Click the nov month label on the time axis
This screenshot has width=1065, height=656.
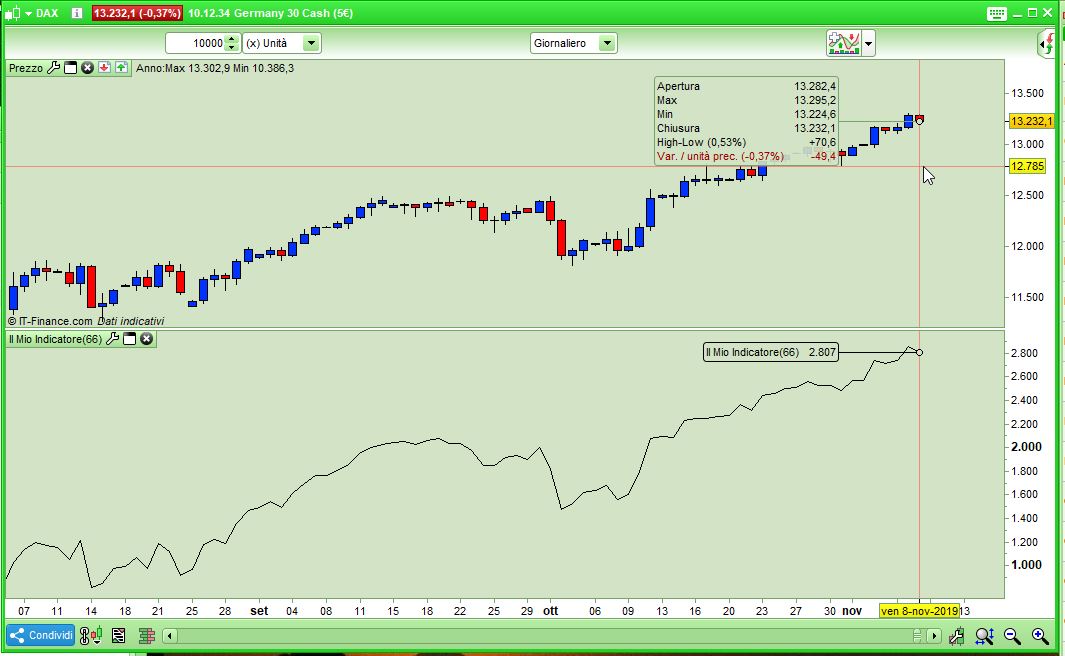tap(852, 611)
